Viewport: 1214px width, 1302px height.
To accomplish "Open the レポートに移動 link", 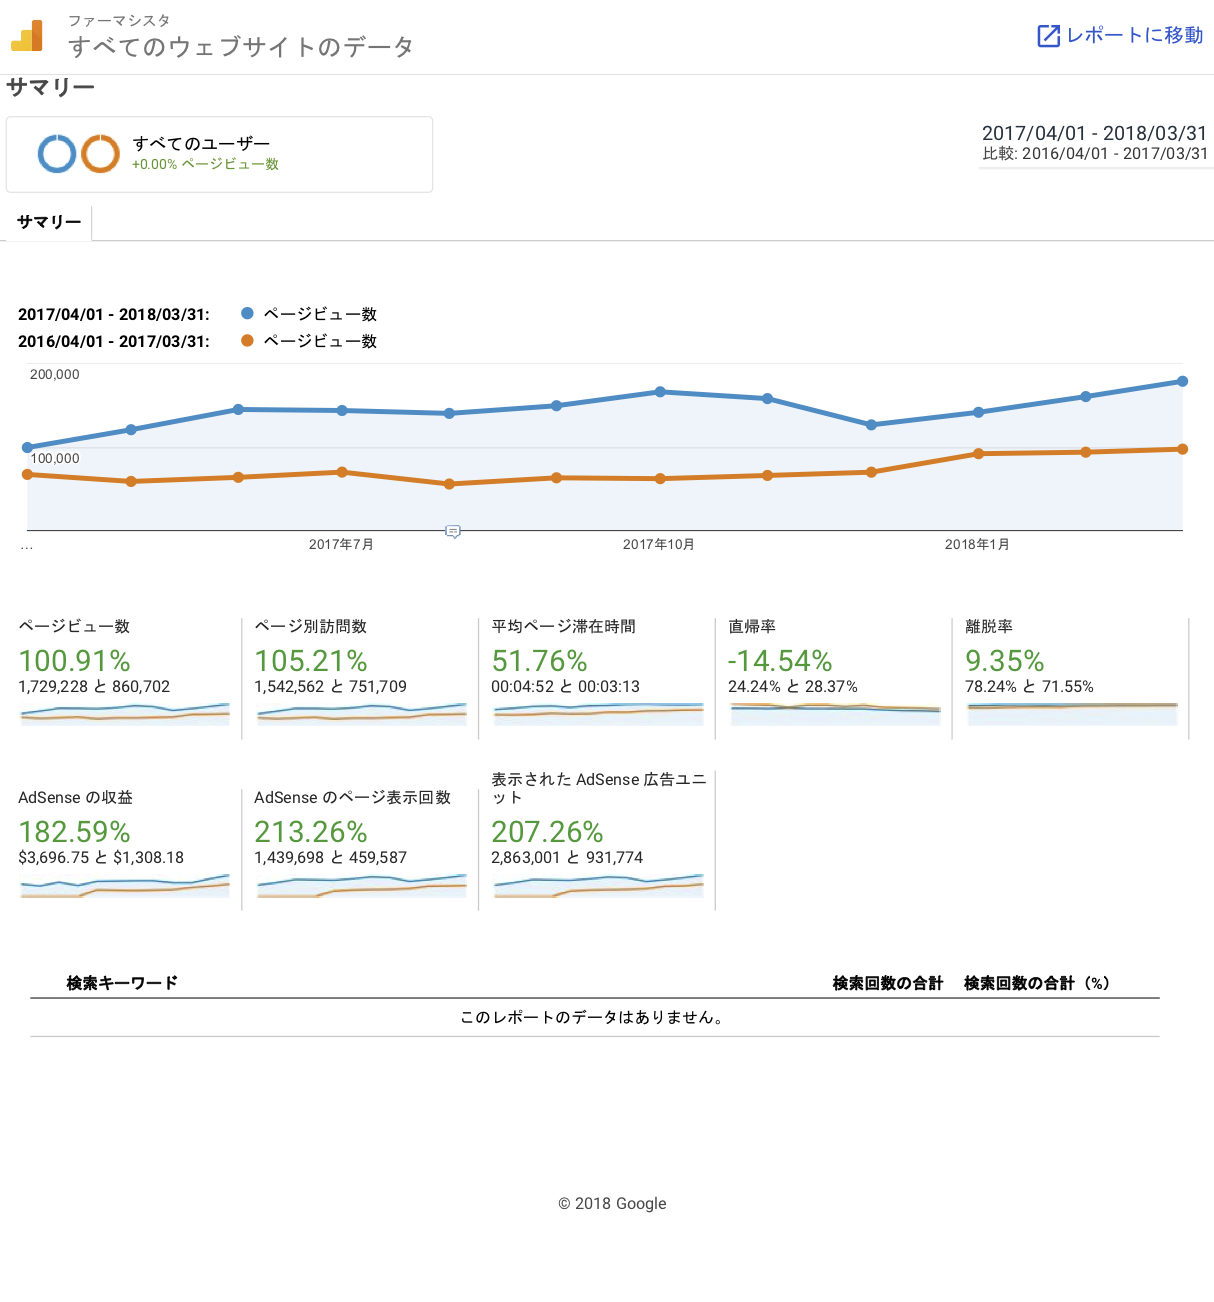I will point(1120,35).
